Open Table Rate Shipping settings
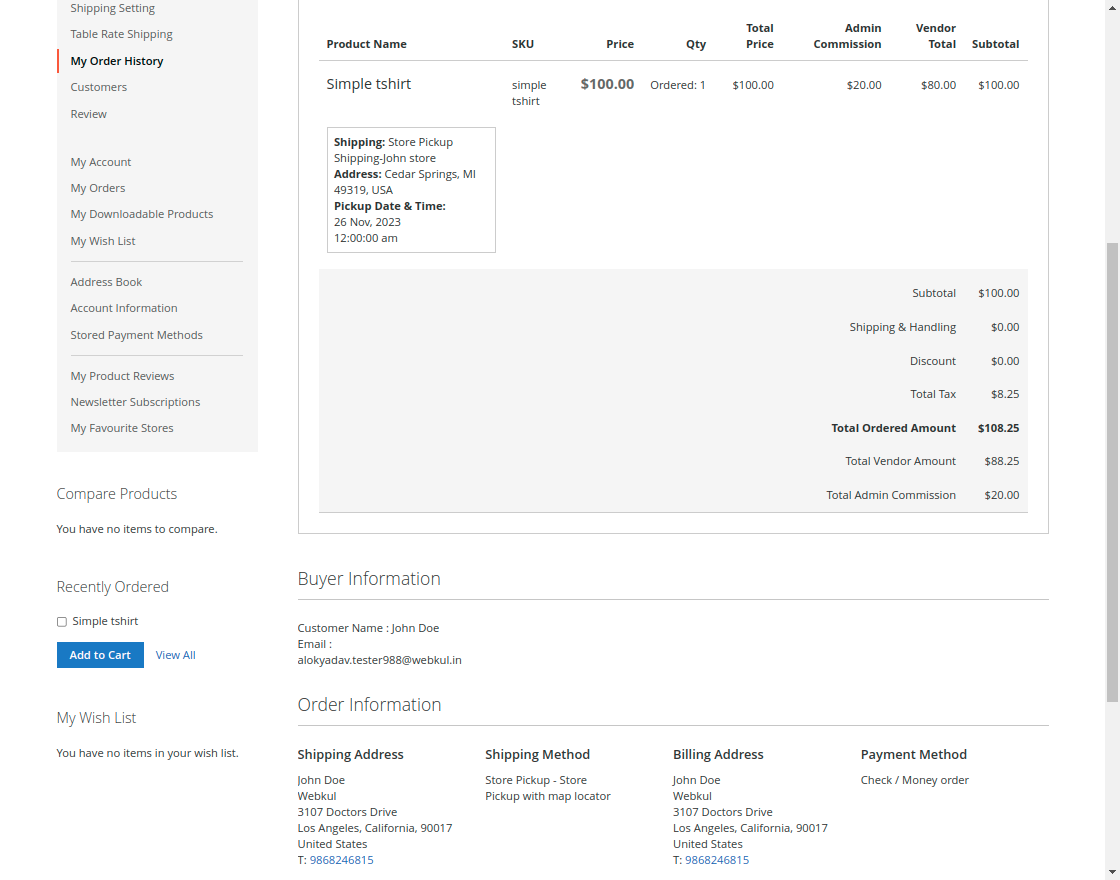 [121, 33]
